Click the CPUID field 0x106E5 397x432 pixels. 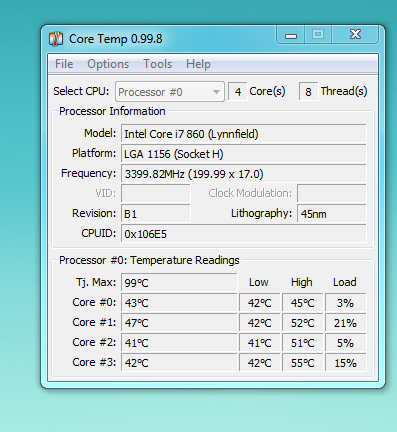click(x=244, y=234)
